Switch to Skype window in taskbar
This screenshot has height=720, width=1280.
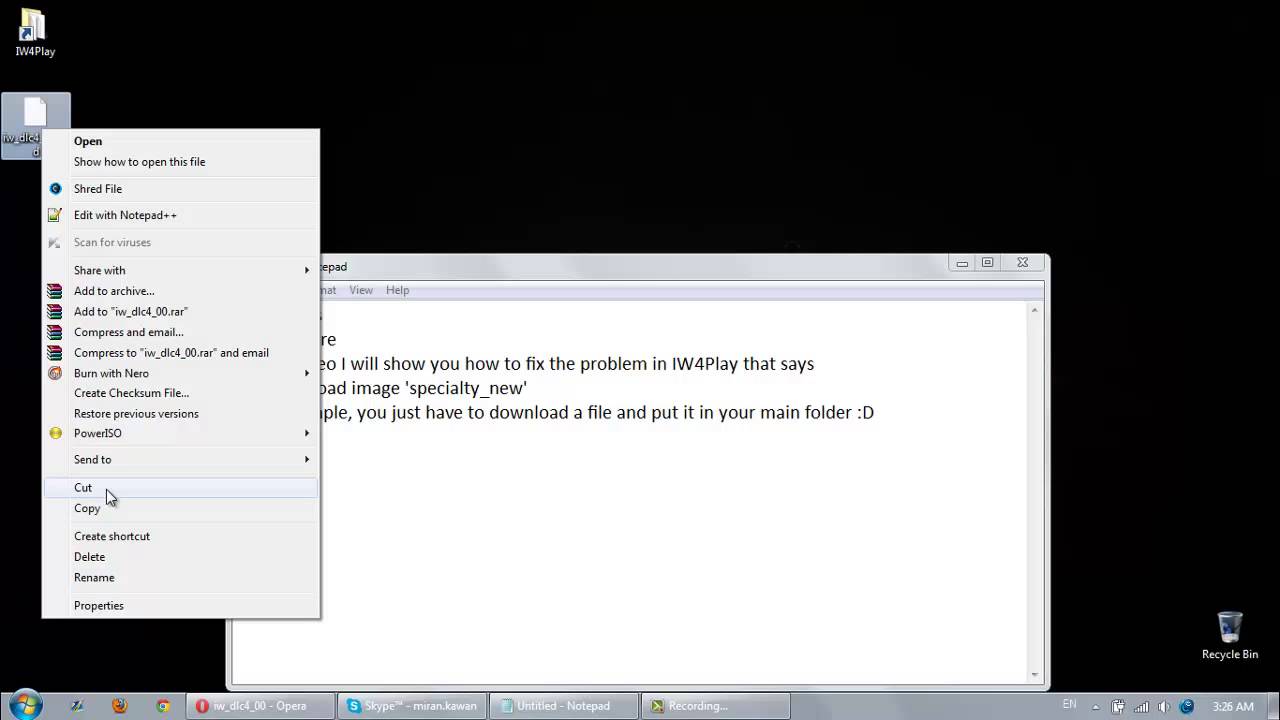point(413,705)
